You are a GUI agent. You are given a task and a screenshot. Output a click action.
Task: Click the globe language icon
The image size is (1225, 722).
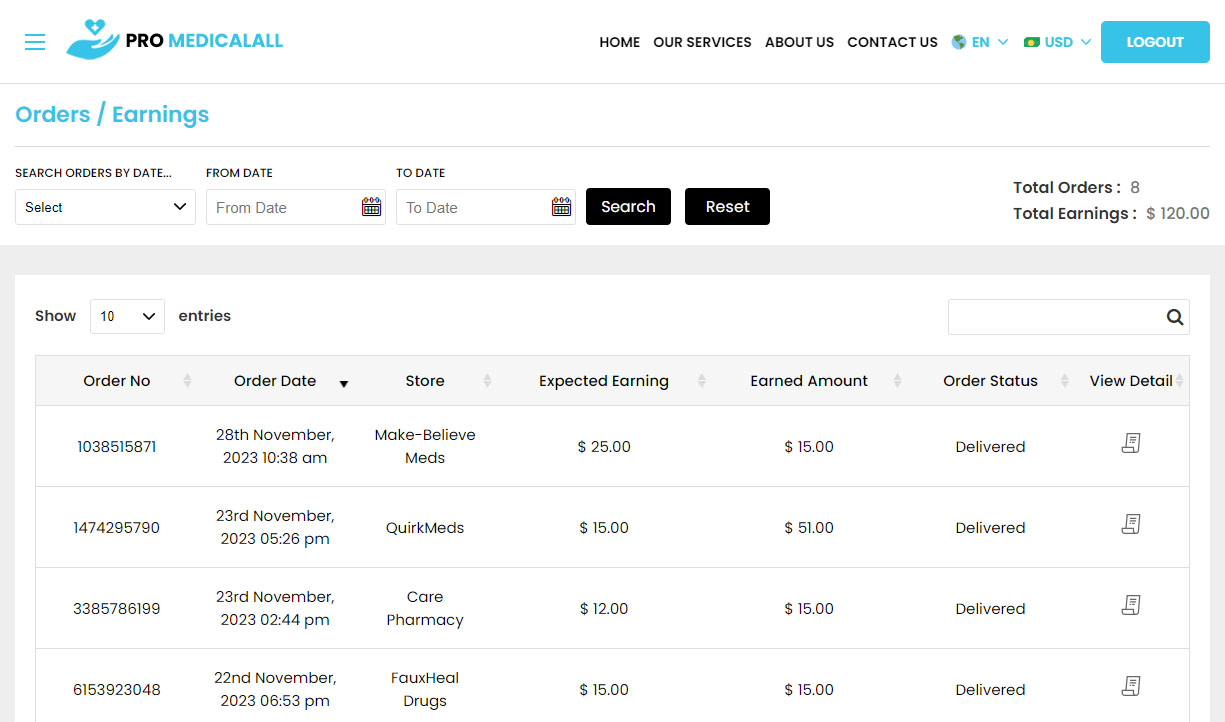(959, 42)
